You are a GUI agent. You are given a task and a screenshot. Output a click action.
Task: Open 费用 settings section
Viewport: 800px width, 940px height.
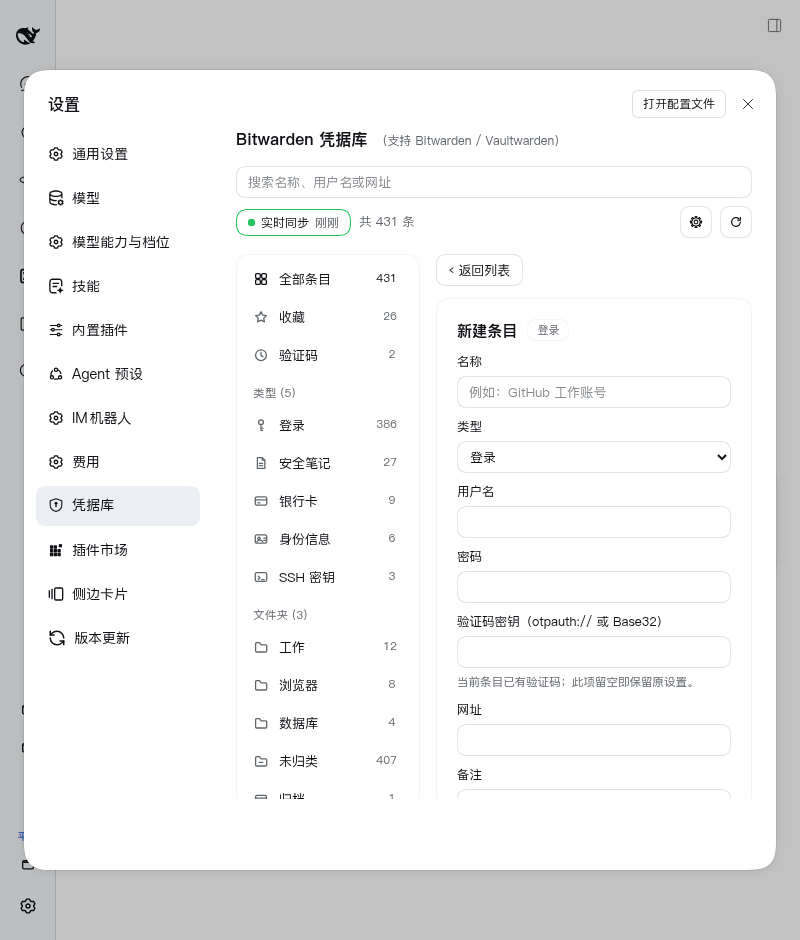click(x=118, y=462)
